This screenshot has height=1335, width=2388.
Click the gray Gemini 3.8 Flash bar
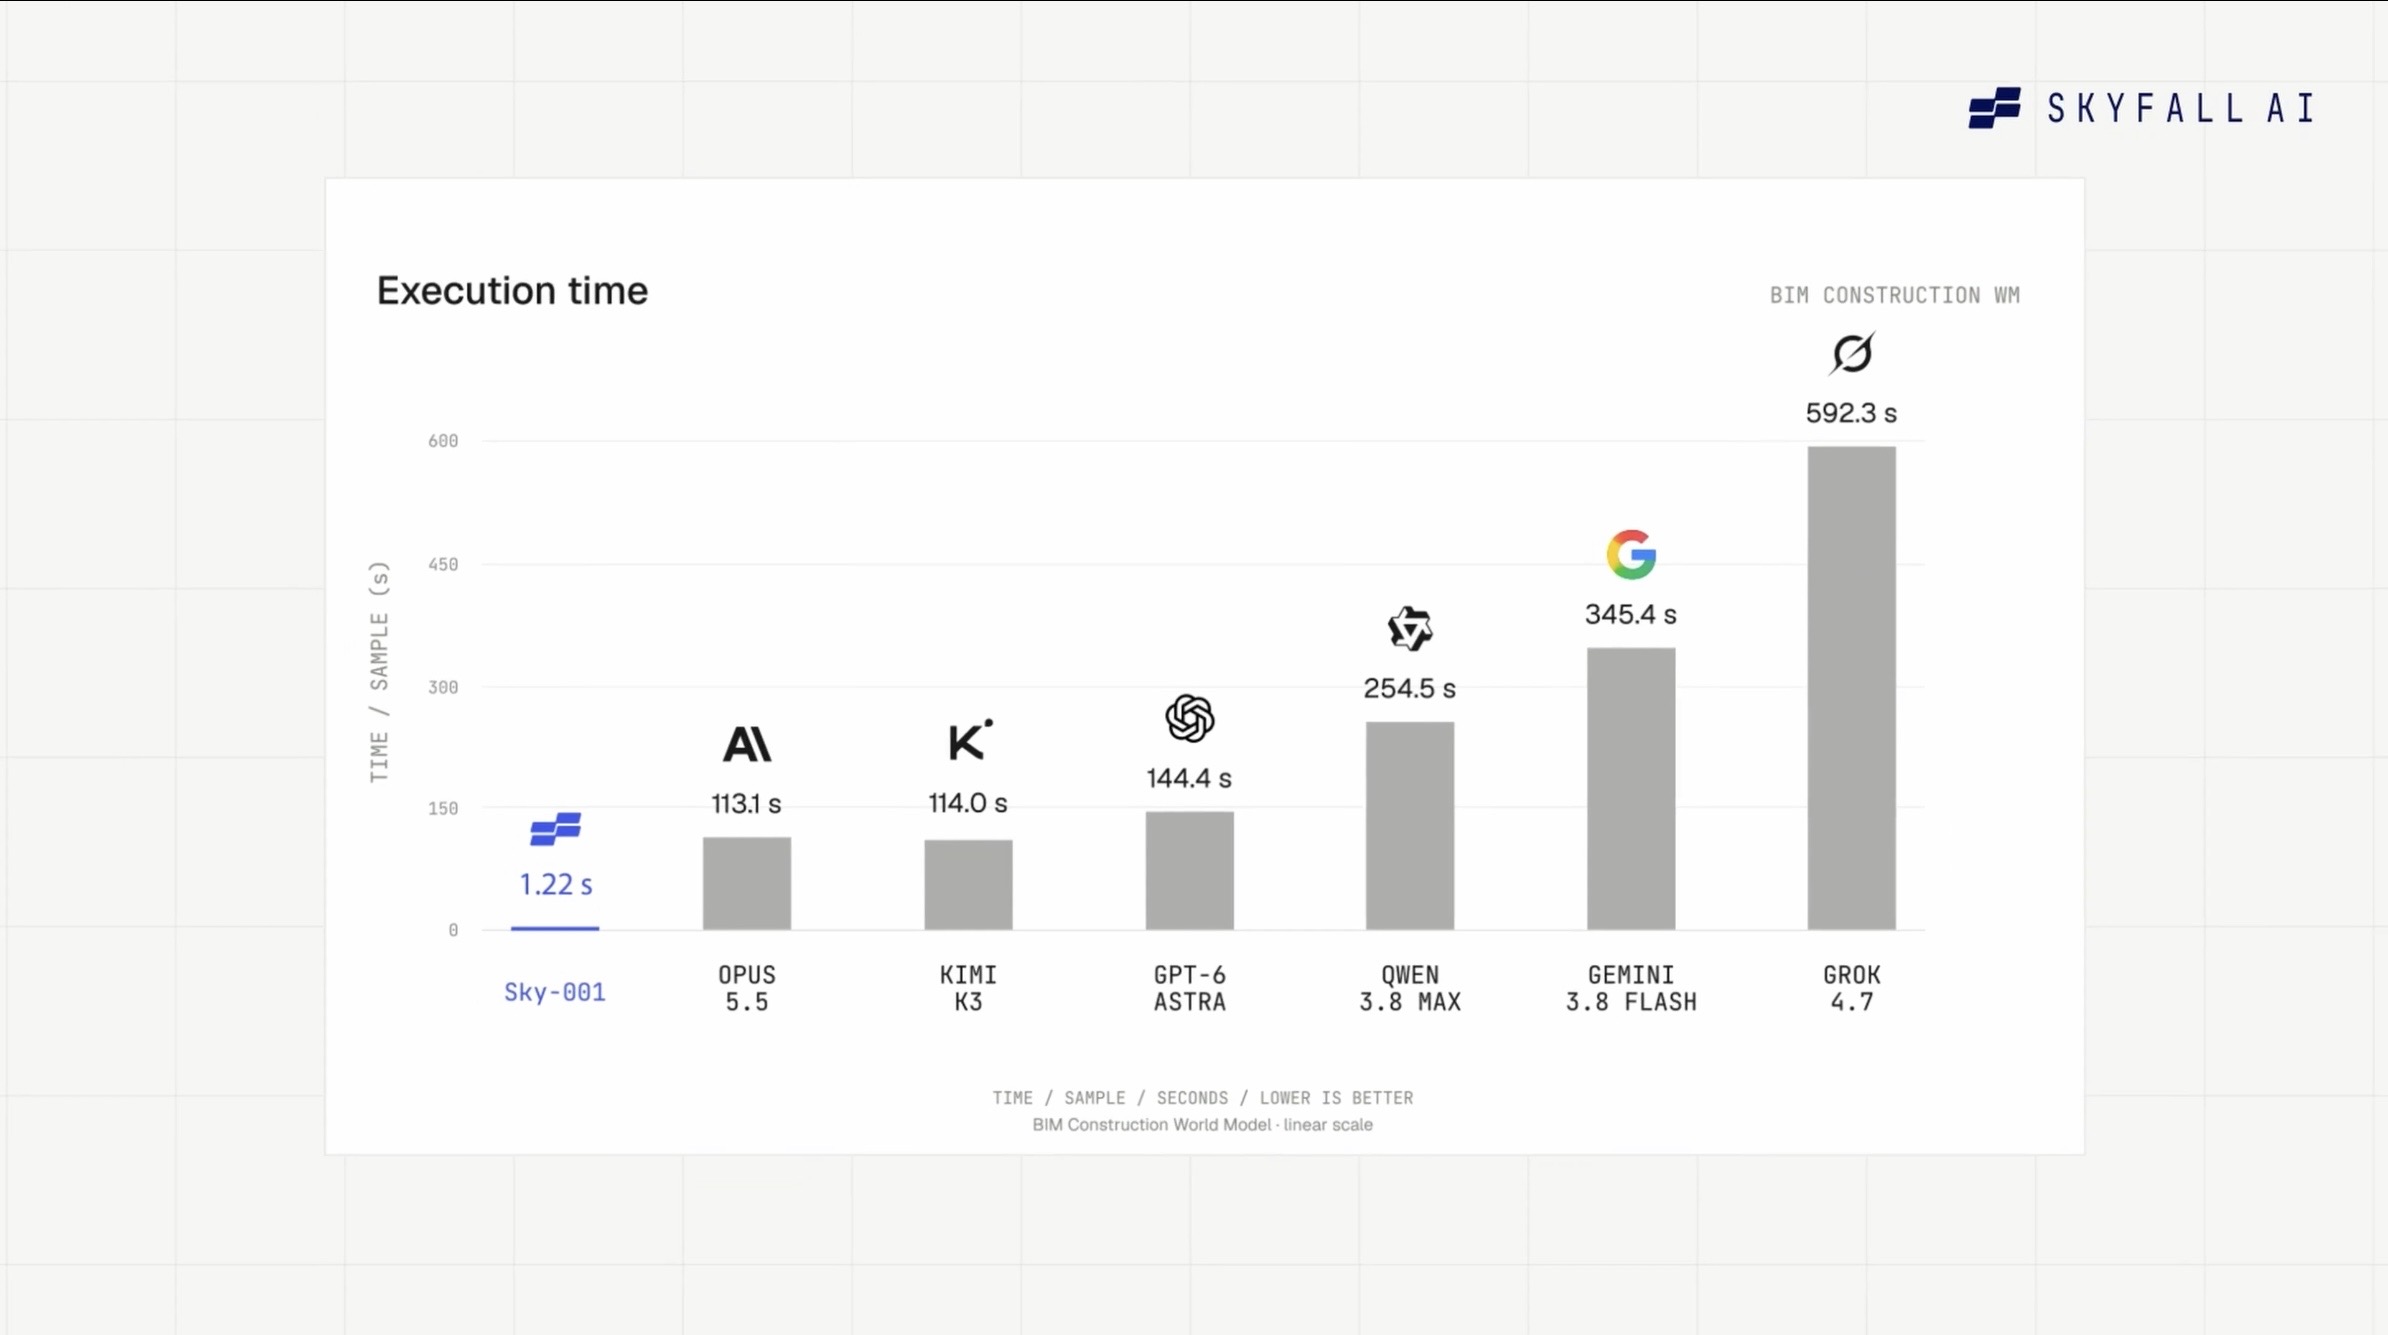point(1631,788)
